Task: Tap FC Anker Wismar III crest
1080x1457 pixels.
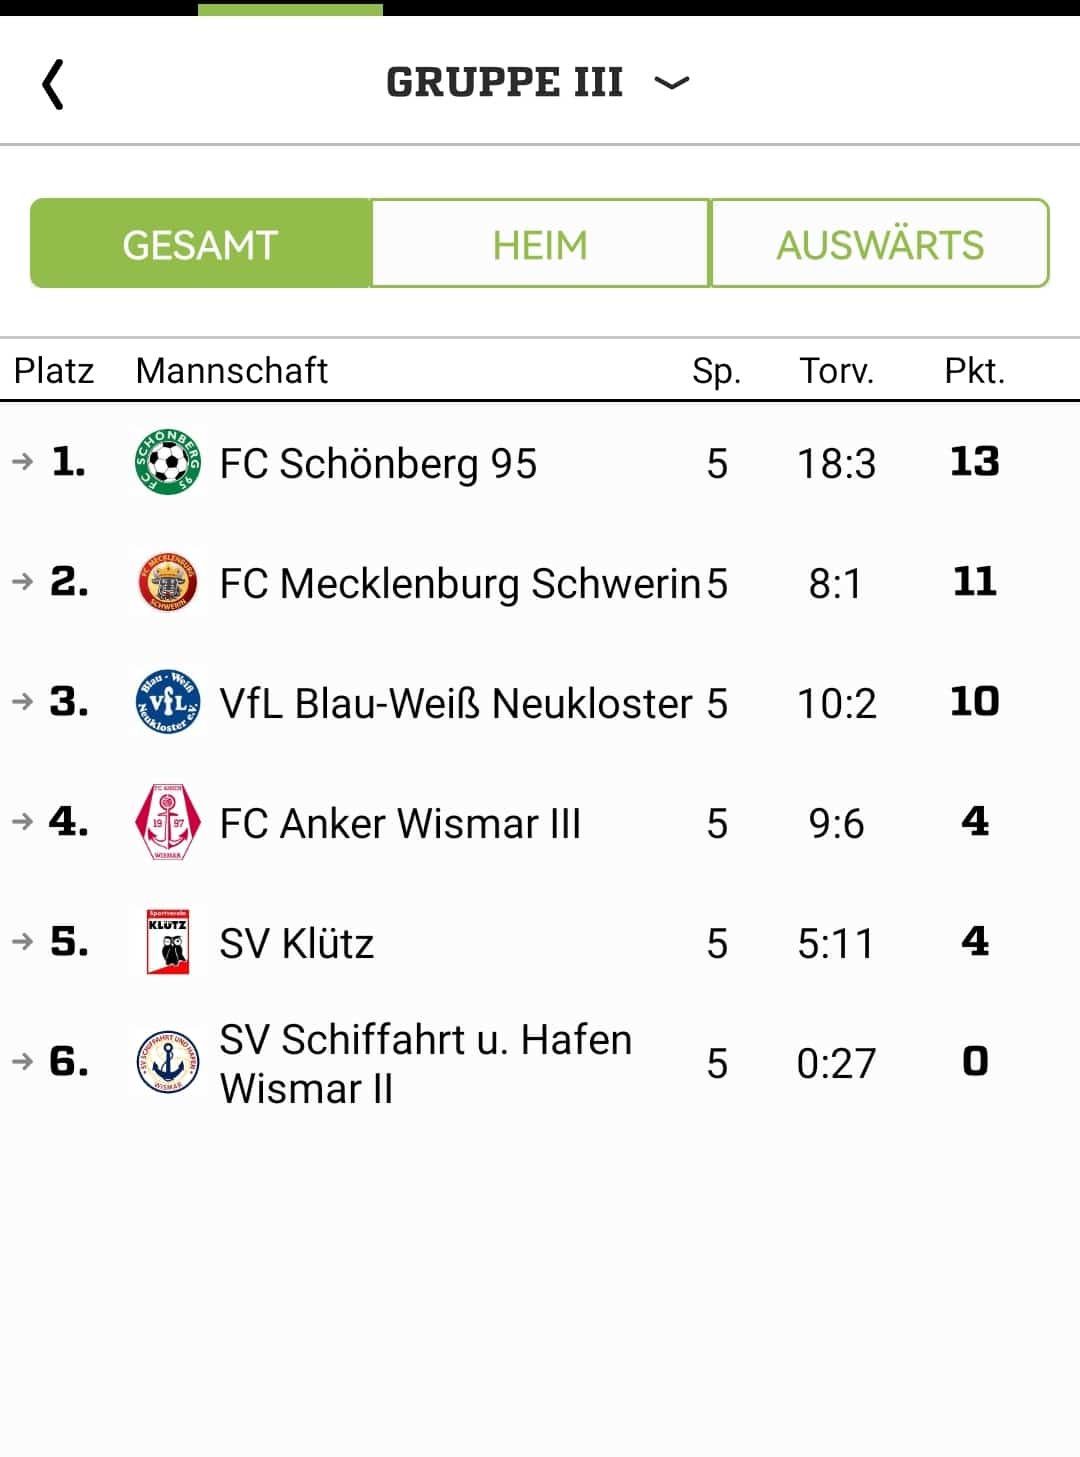Action: [167, 822]
